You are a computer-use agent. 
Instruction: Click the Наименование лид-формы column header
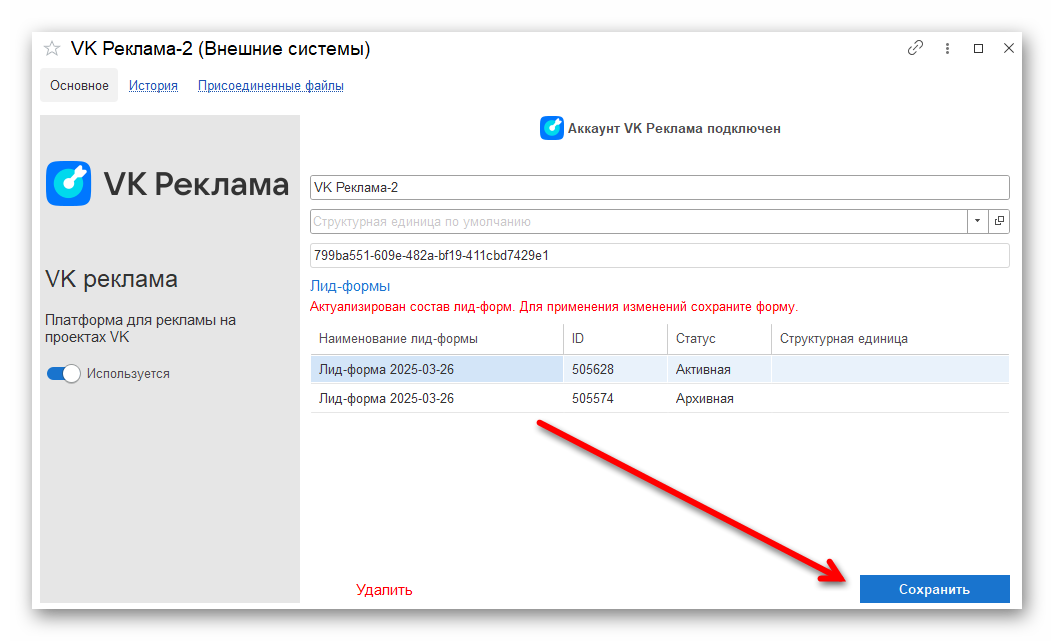[x=437, y=339]
